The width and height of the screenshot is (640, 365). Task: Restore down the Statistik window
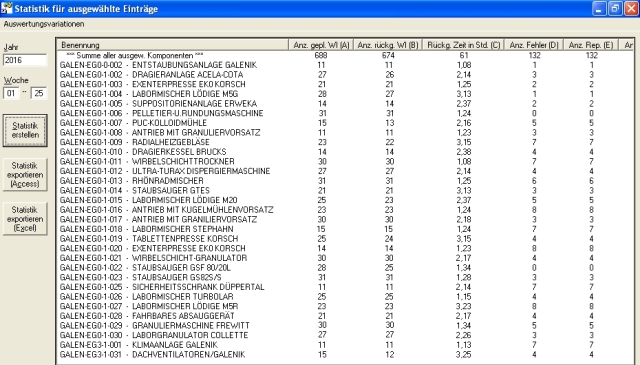click(615, 9)
